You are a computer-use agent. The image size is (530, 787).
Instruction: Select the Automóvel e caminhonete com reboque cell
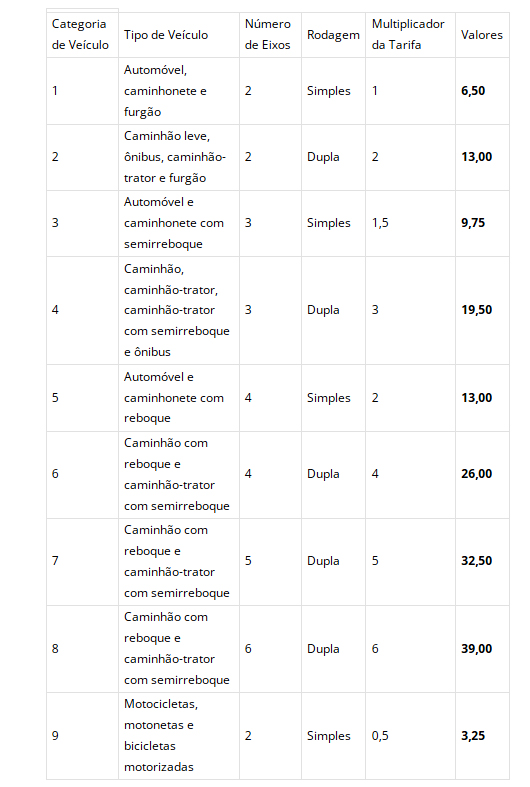click(179, 398)
